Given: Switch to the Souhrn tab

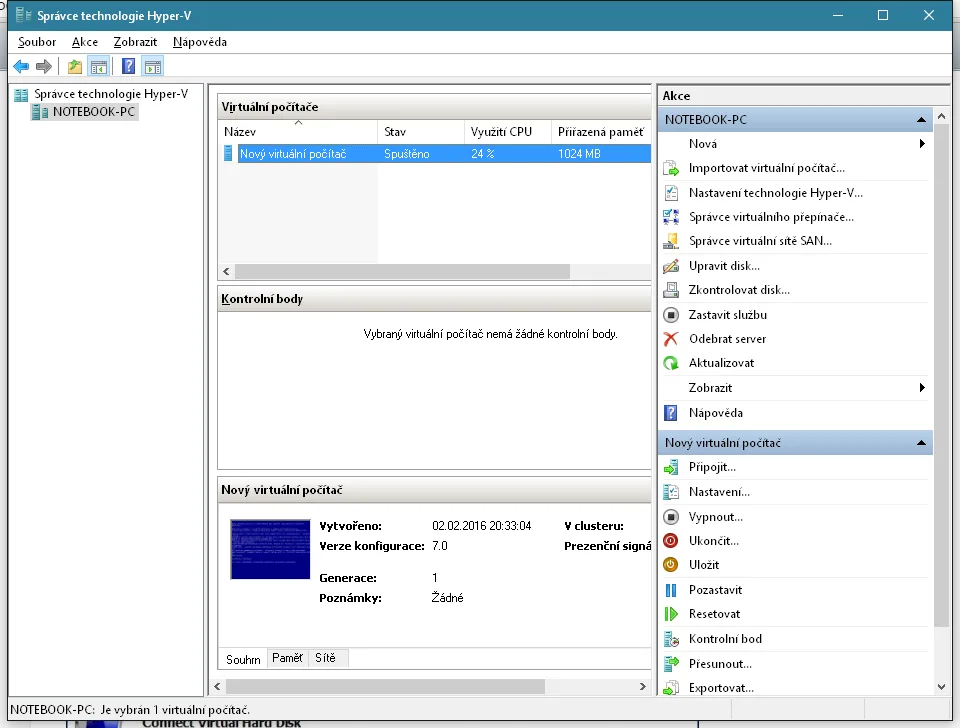Looking at the screenshot, I should (x=243, y=659).
